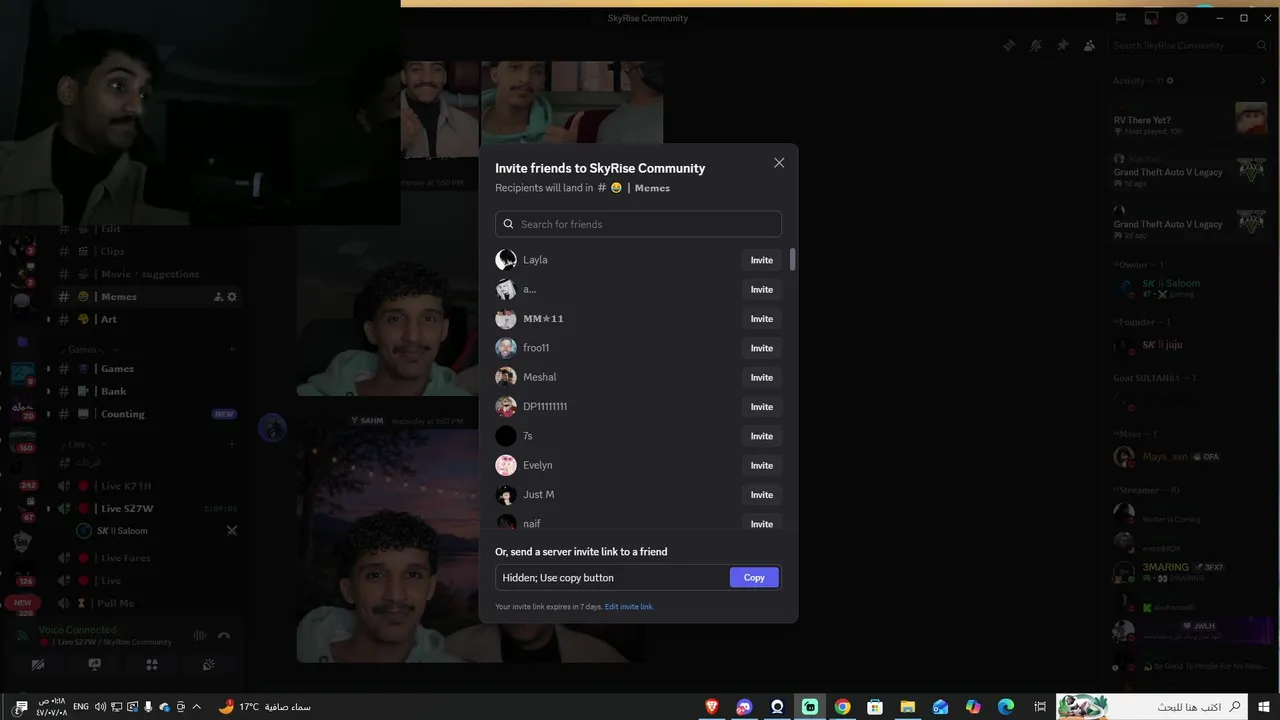This screenshot has width=1280, height=720.
Task: Disconnect from voice call icon
Action: [224, 636]
